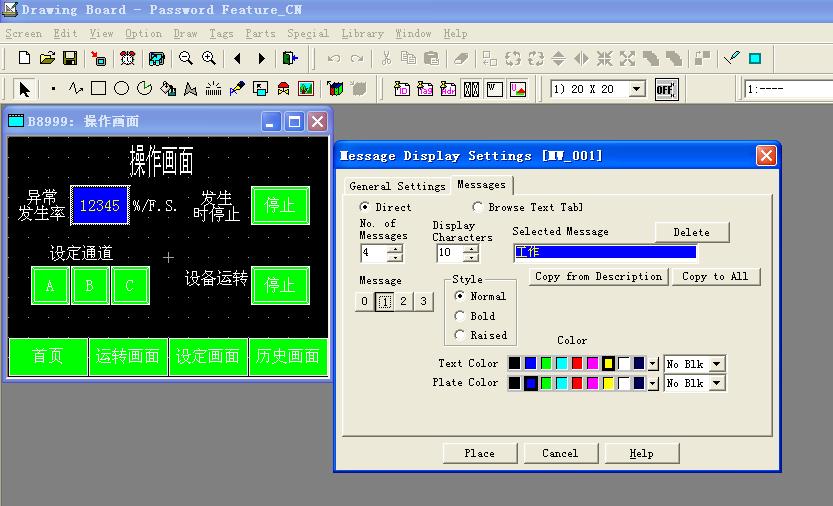Pick the red Text Color swatch
The width and height of the screenshot is (833, 506).
click(x=577, y=364)
